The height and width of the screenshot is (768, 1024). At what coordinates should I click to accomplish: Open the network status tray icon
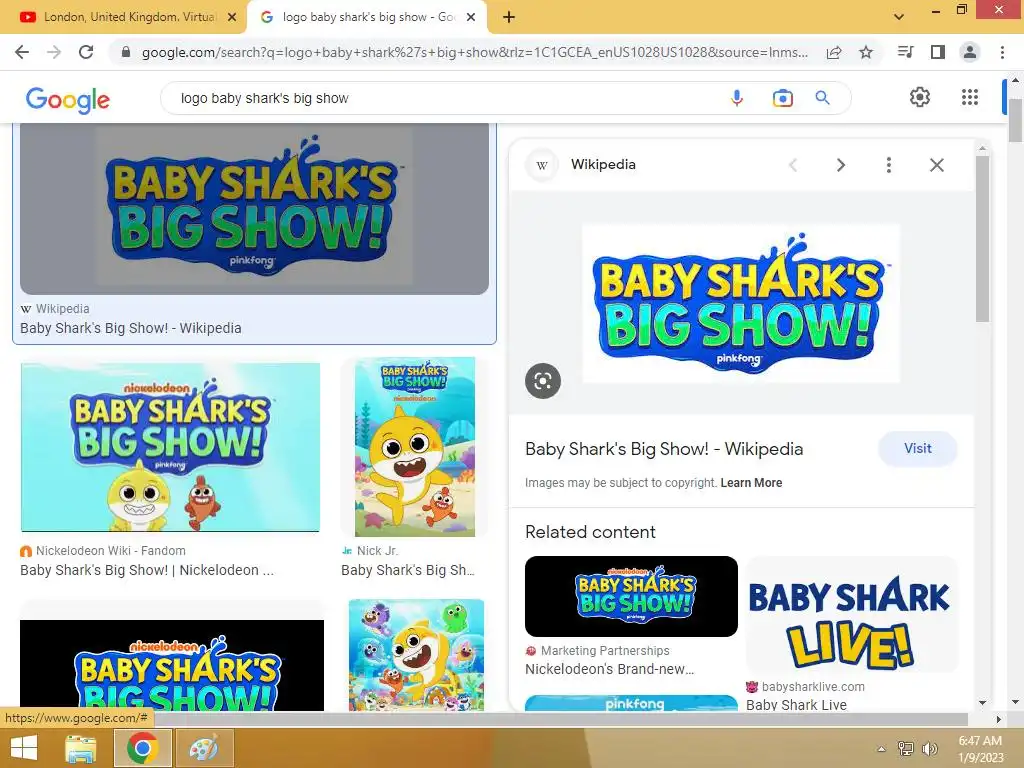tap(906, 749)
